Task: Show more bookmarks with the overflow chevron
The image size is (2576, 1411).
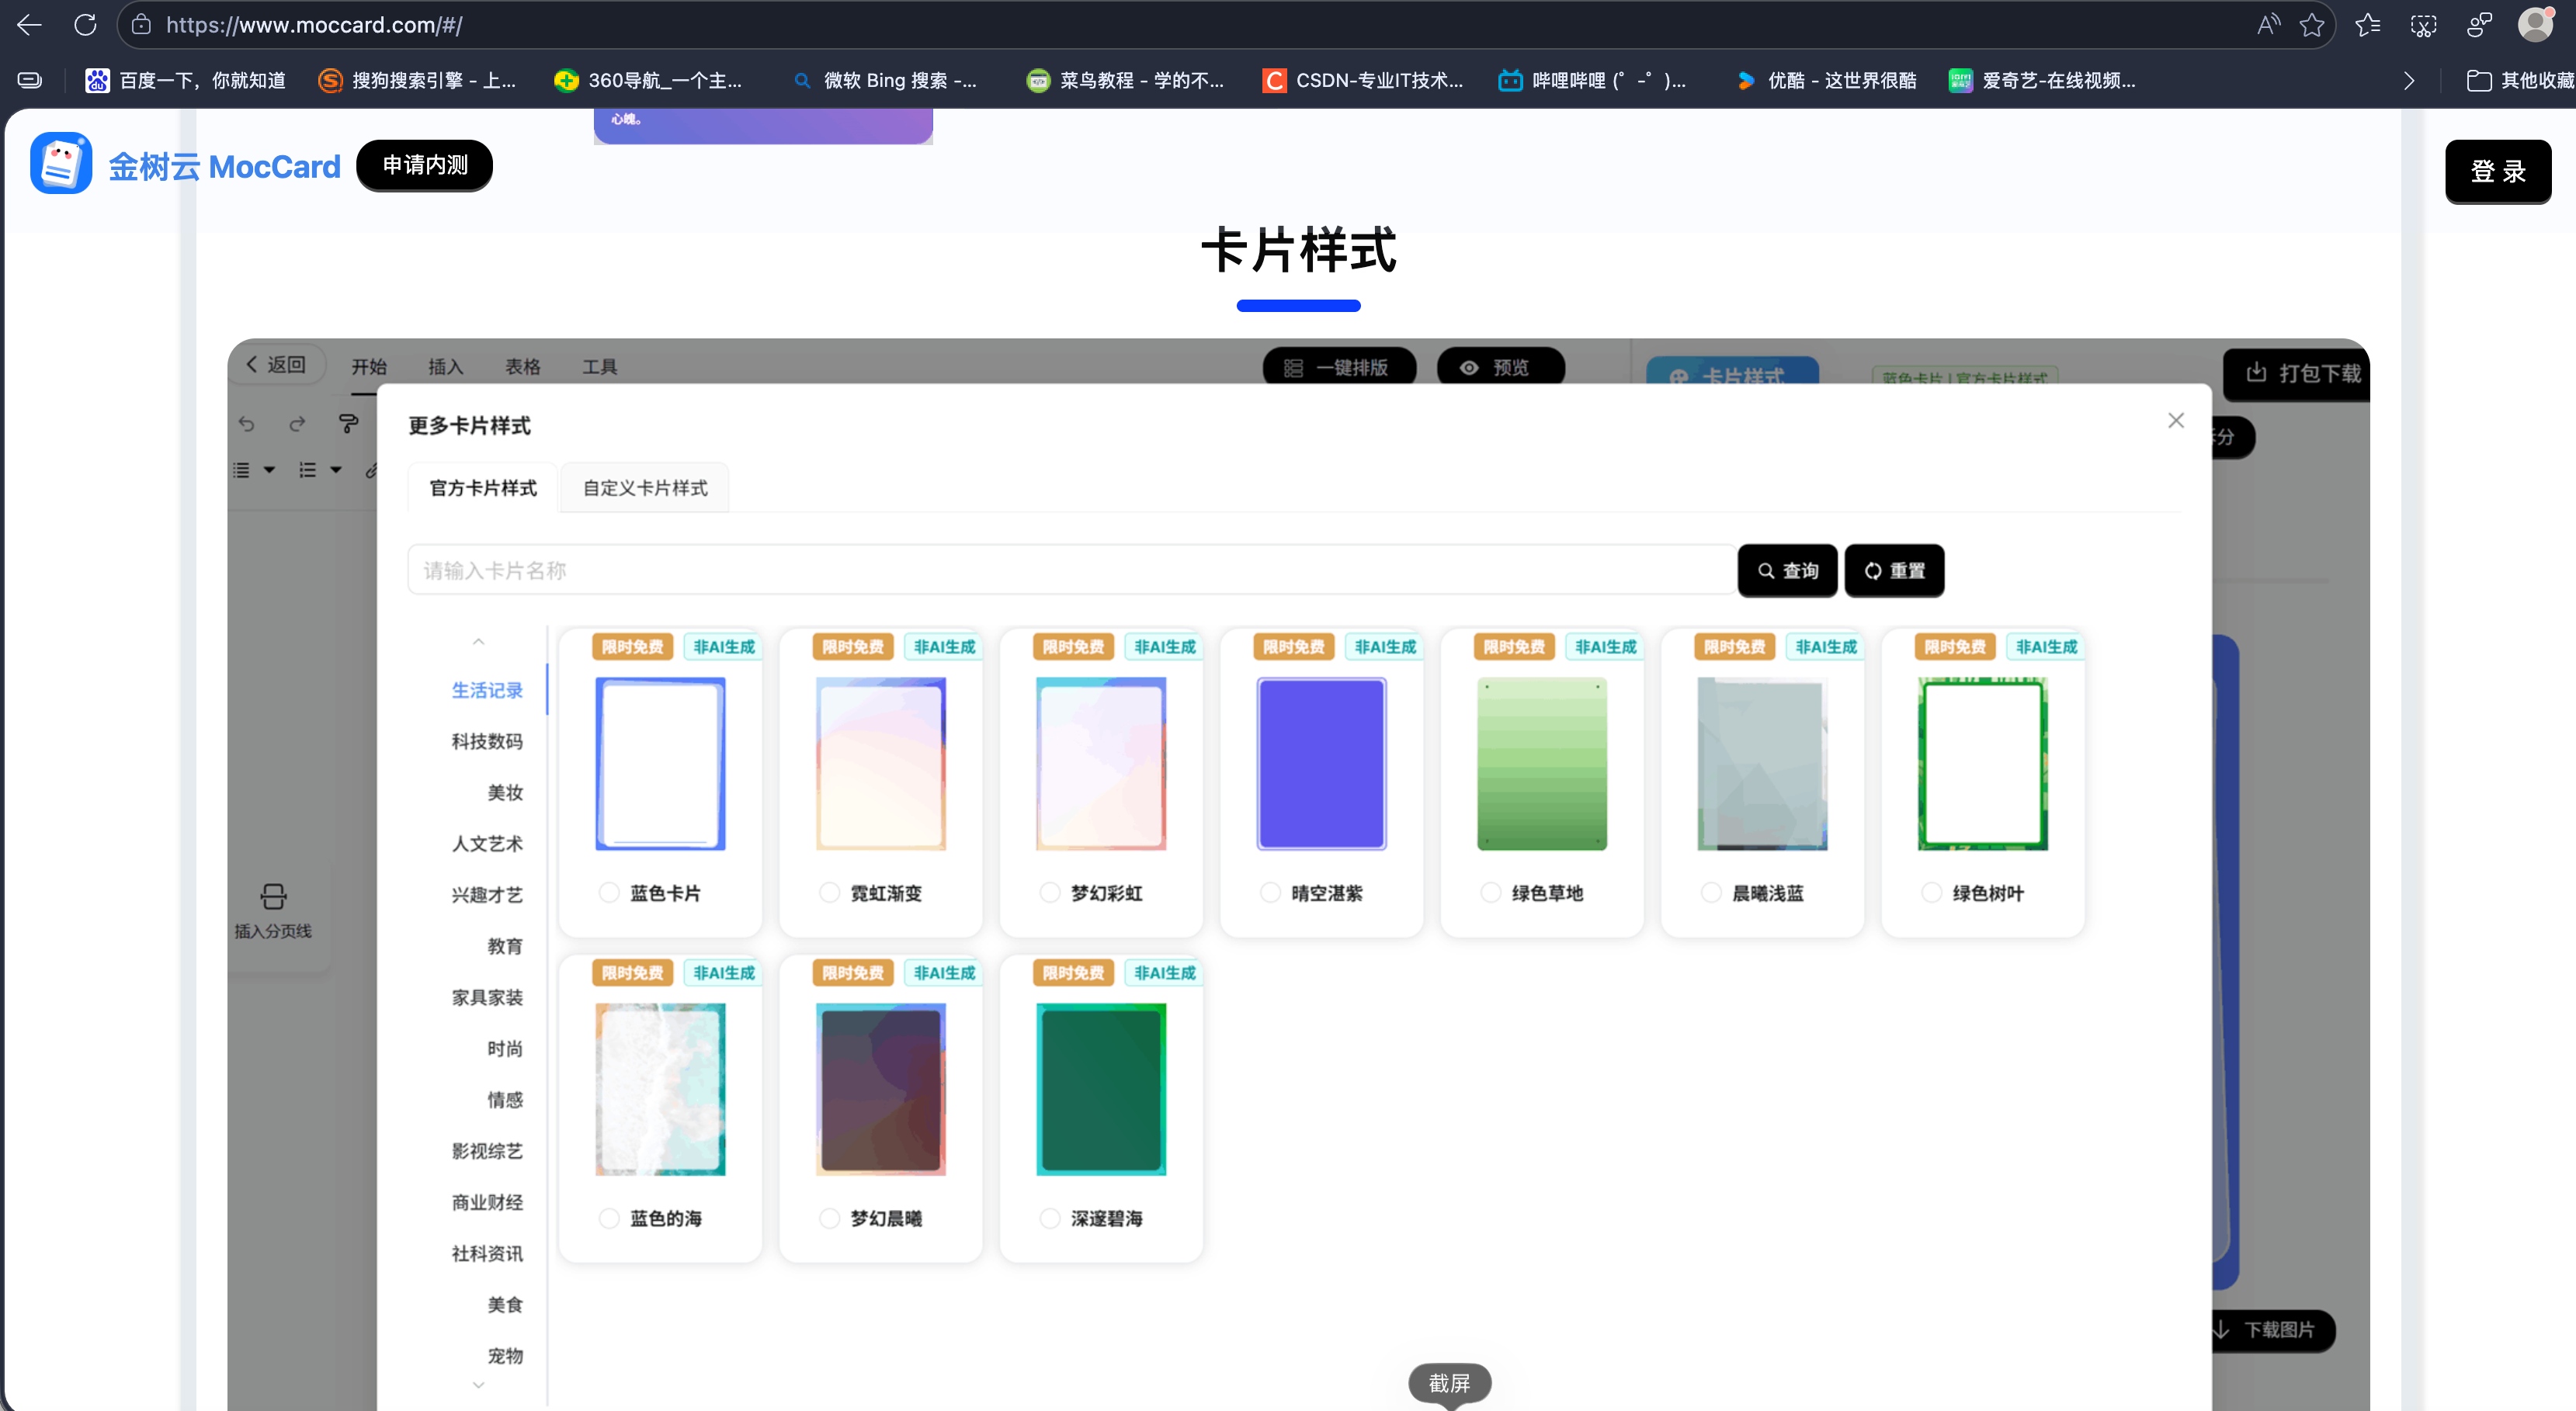Action: [x=2409, y=80]
